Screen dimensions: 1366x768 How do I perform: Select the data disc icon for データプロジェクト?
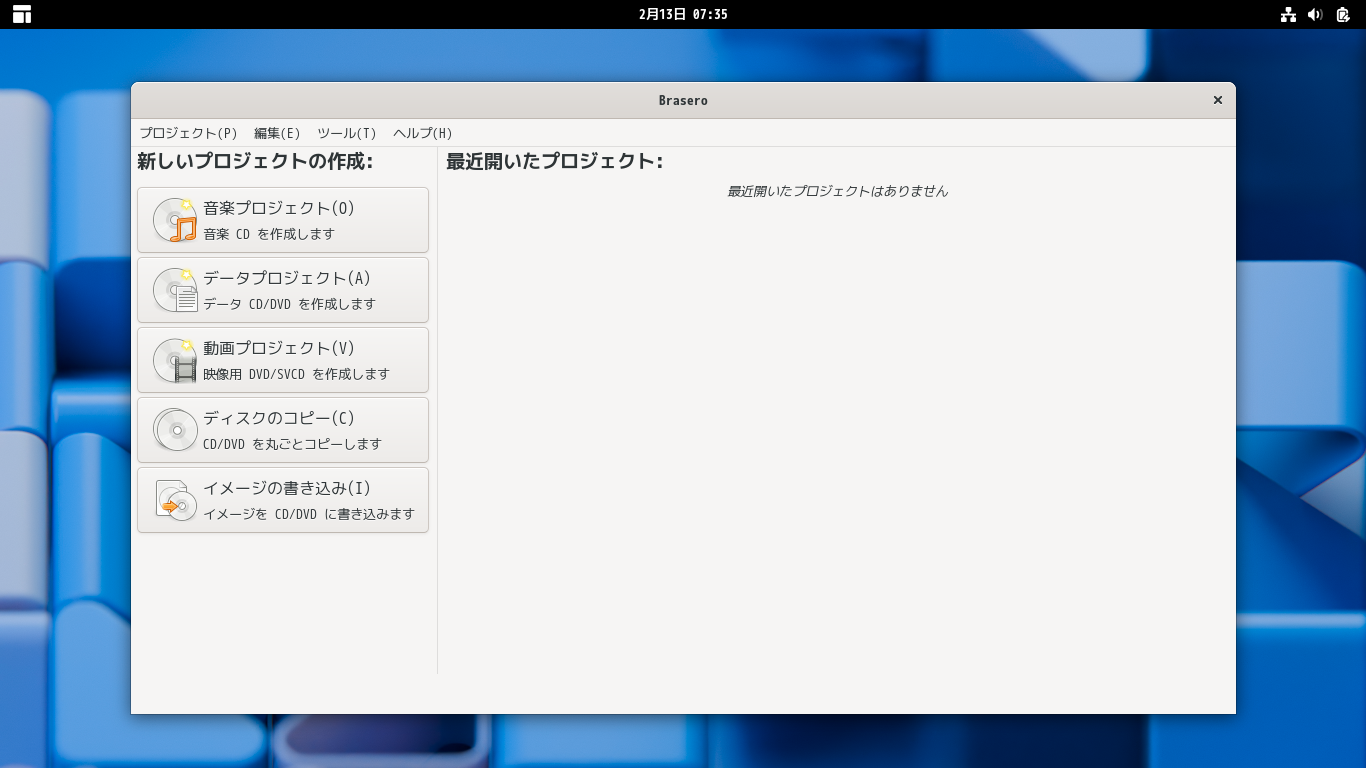tap(175, 290)
